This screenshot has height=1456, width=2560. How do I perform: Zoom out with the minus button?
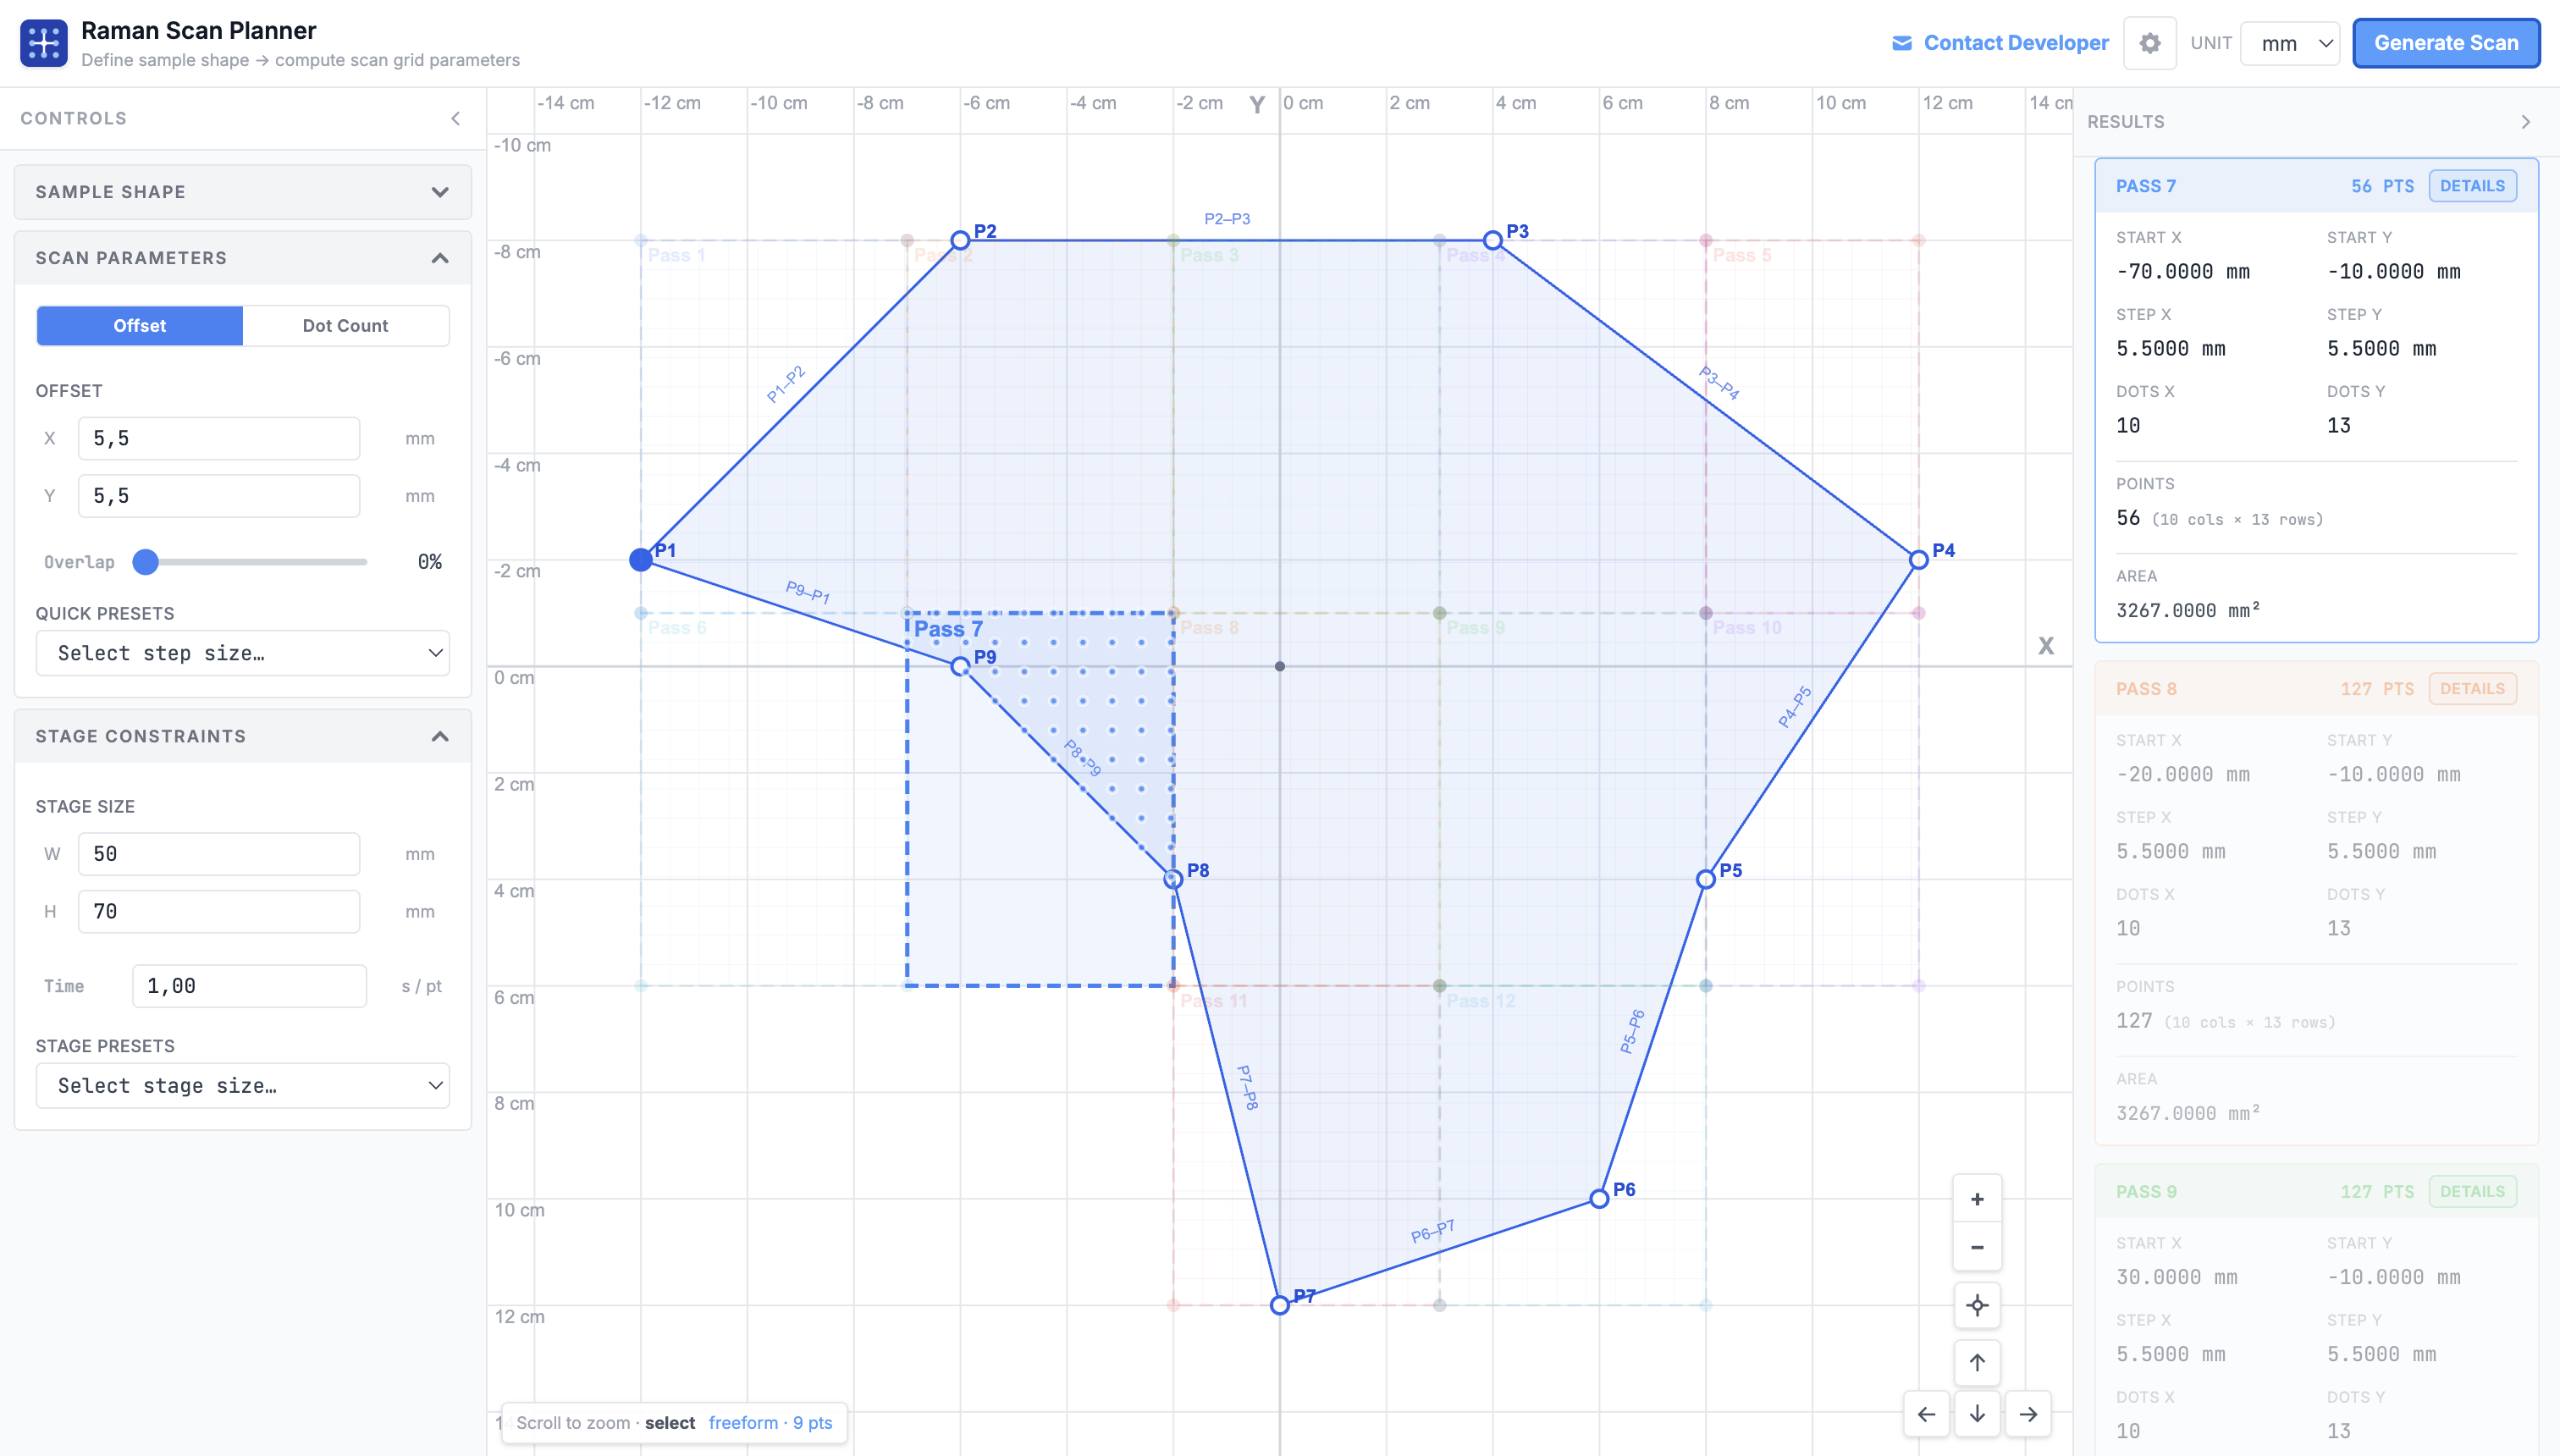click(1977, 1247)
